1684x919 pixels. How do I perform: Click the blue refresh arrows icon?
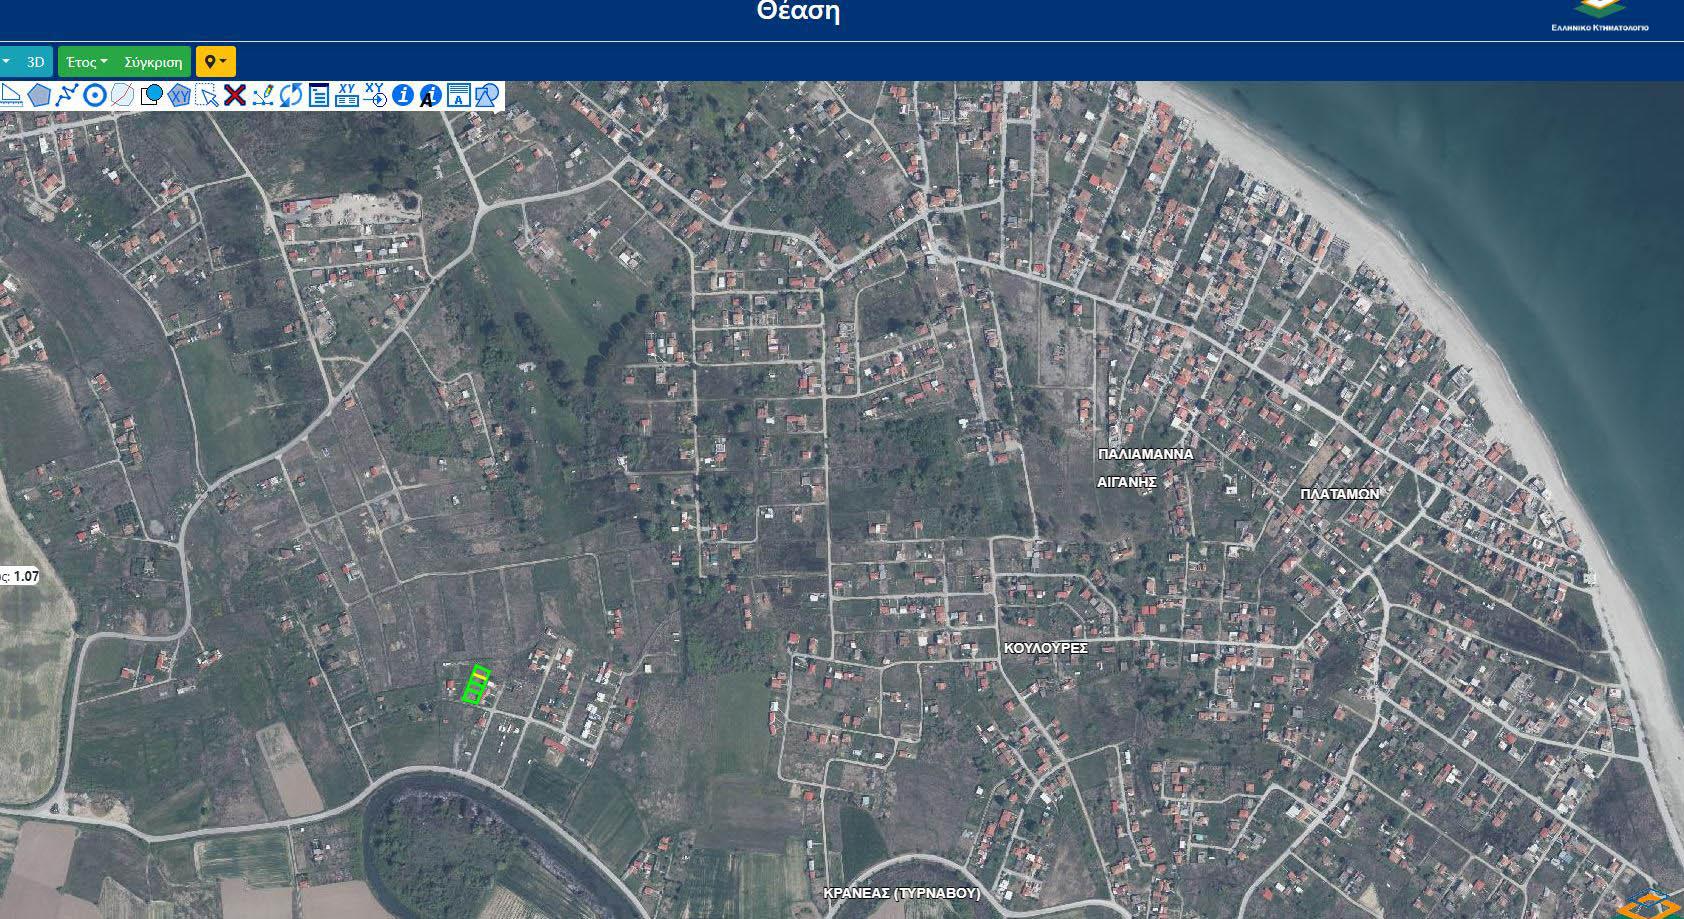(x=291, y=95)
